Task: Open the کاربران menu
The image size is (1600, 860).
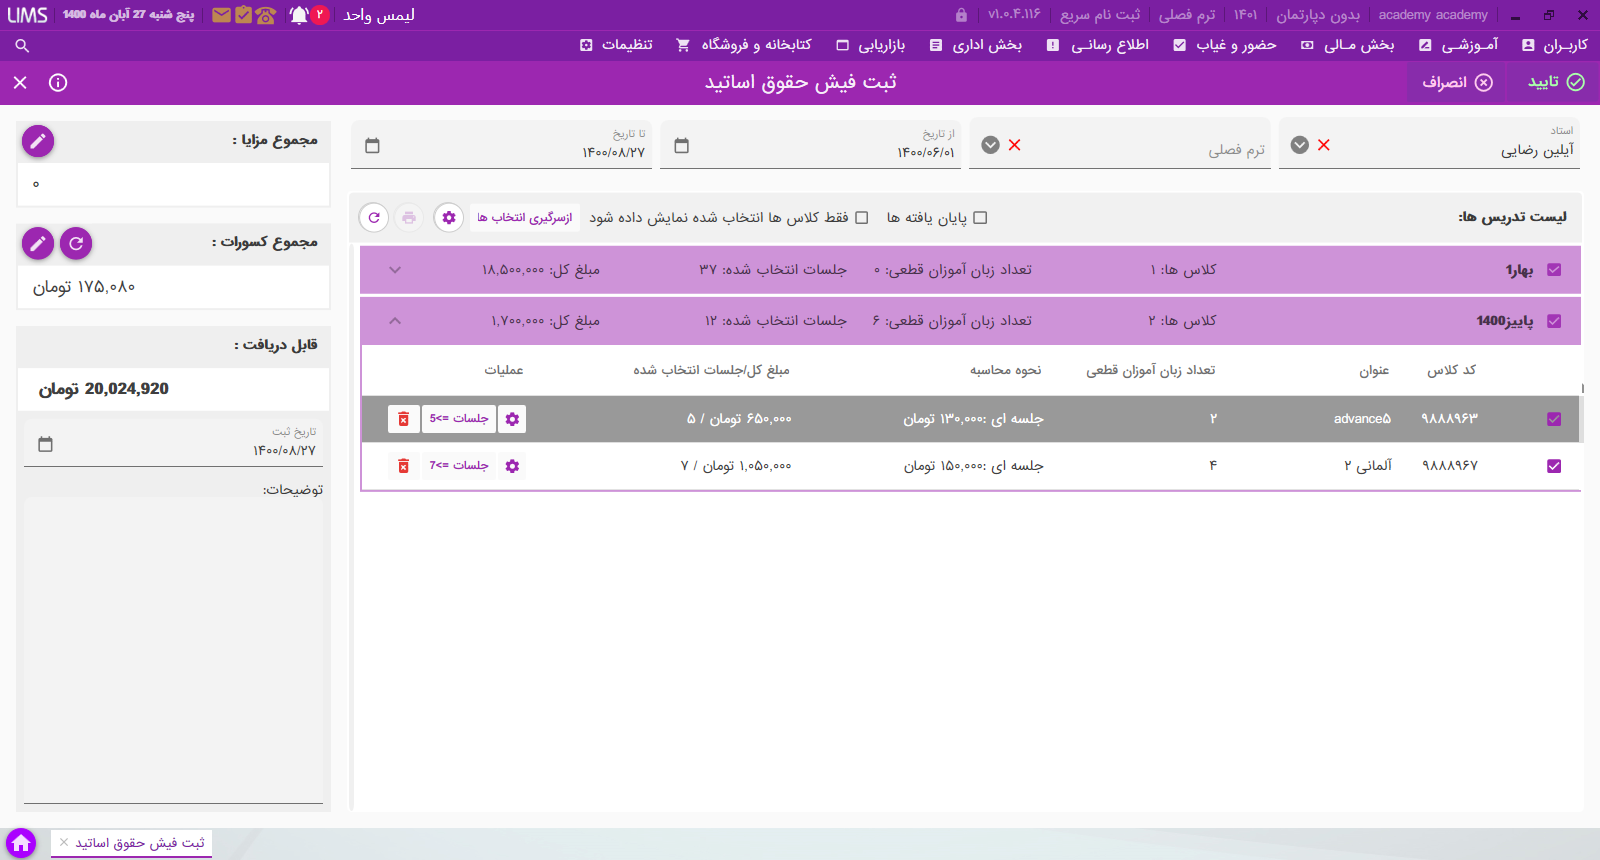Action: (x=1555, y=45)
